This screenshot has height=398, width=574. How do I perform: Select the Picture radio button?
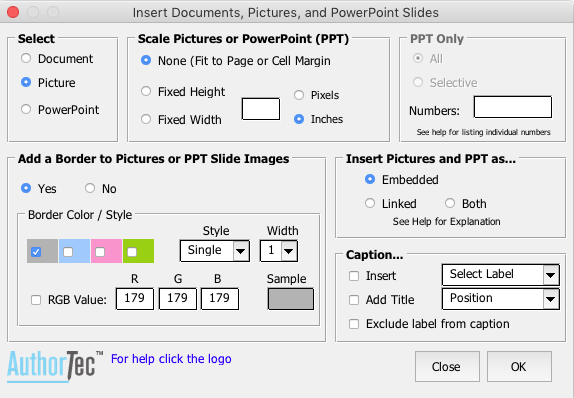[x=26, y=82]
